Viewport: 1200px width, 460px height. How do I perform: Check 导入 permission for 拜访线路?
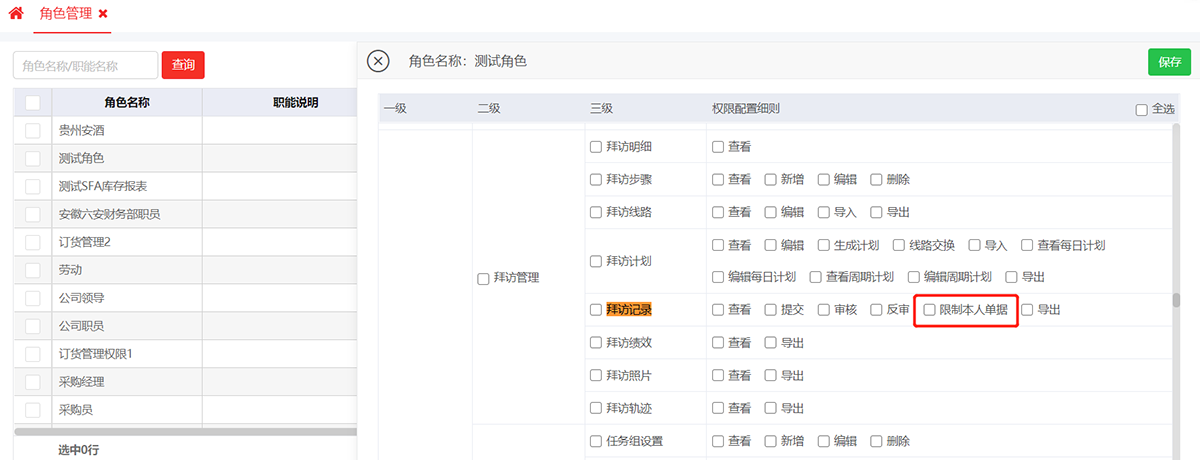click(824, 212)
